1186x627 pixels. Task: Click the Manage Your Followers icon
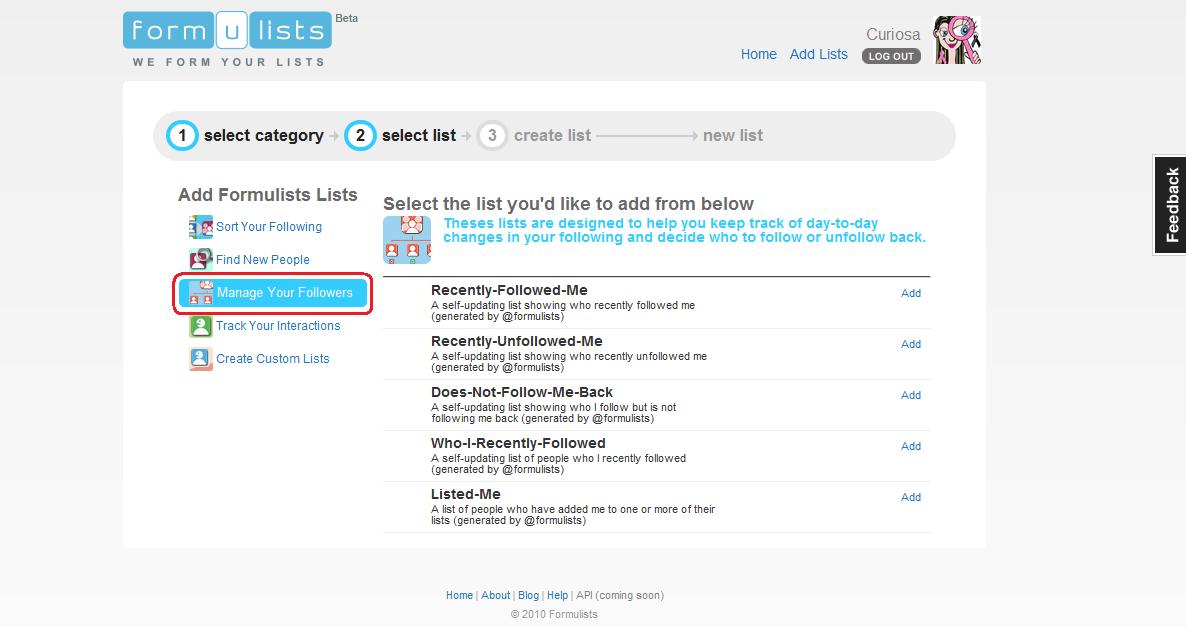click(201, 293)
